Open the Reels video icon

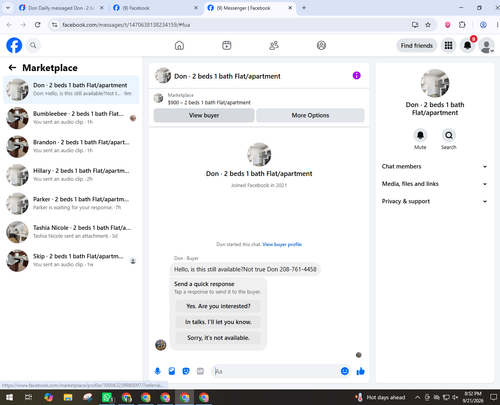tap(227, 45)
